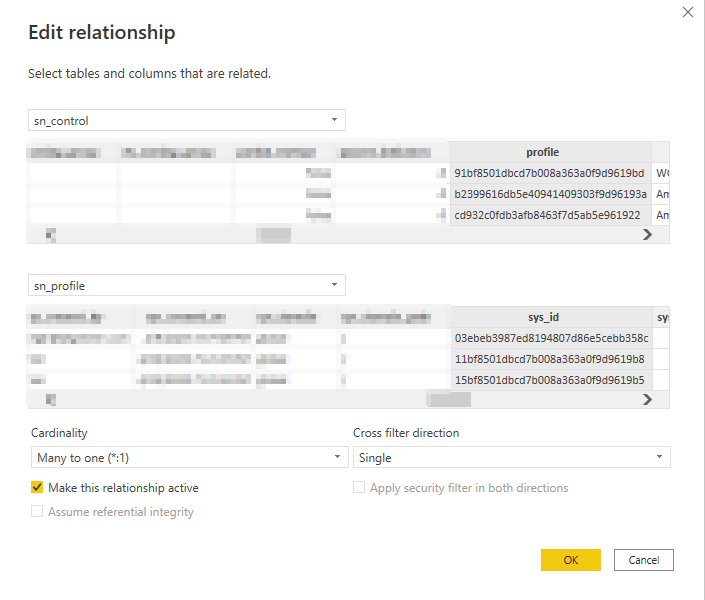
Task: Select the profile column header
Action: click(551, 152)
